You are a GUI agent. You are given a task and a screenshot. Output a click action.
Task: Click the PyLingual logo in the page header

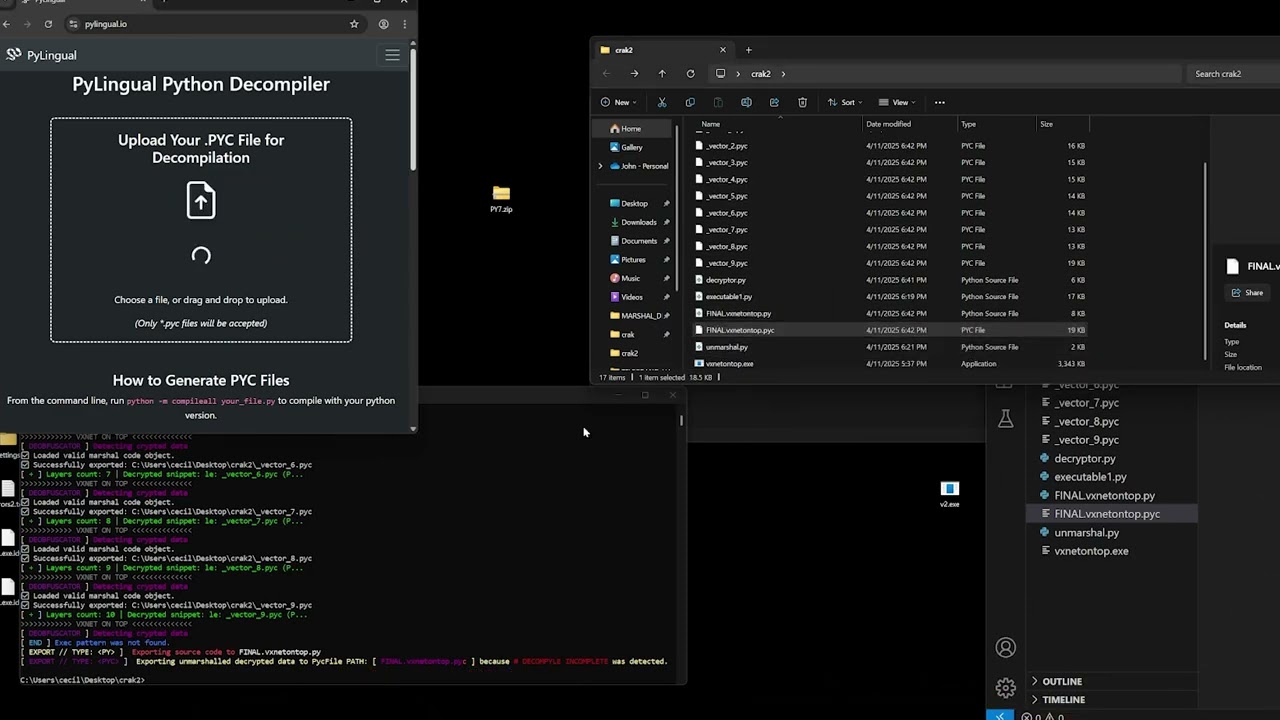[x=40, y=55]
